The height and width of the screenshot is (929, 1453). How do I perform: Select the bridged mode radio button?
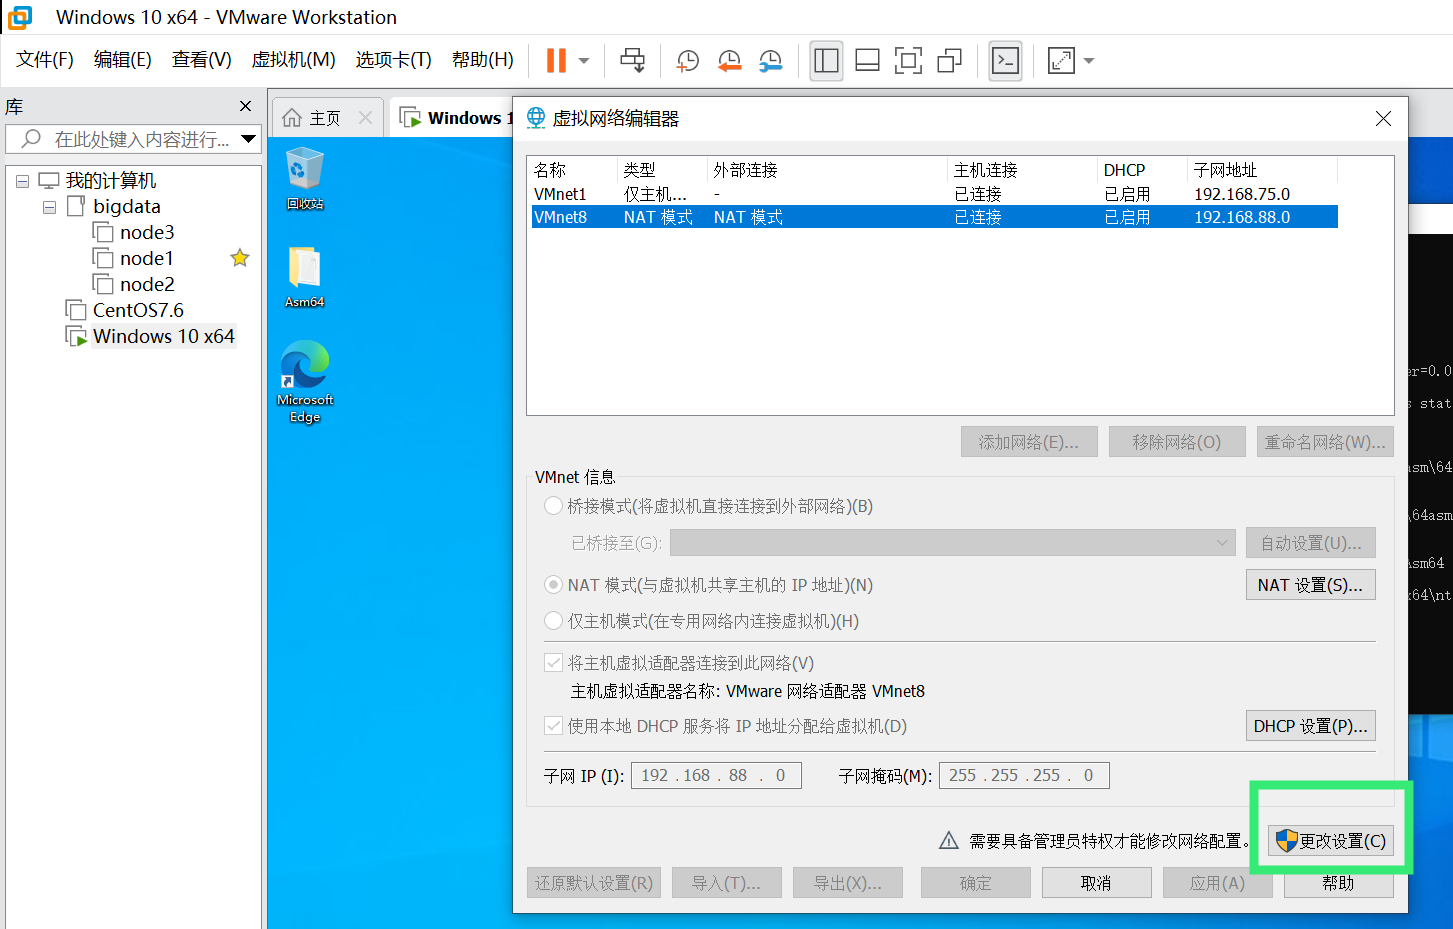pyautogui.click(x=553, y=506)
